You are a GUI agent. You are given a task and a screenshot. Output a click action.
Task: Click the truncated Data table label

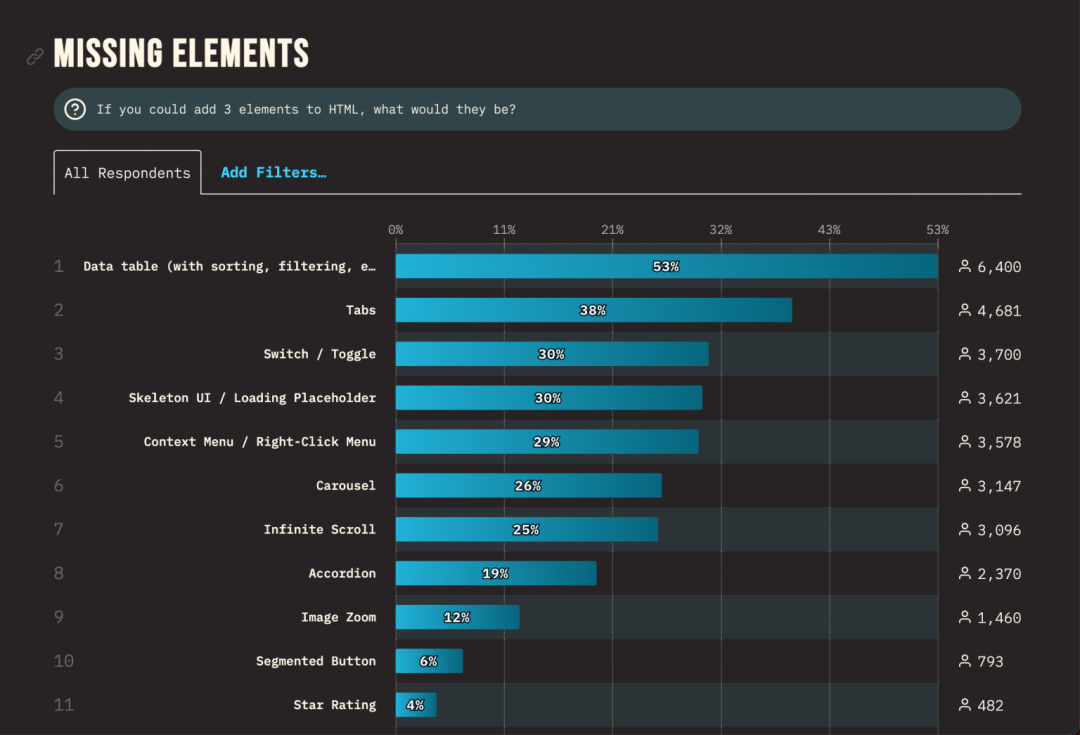(x=230, y=266)
